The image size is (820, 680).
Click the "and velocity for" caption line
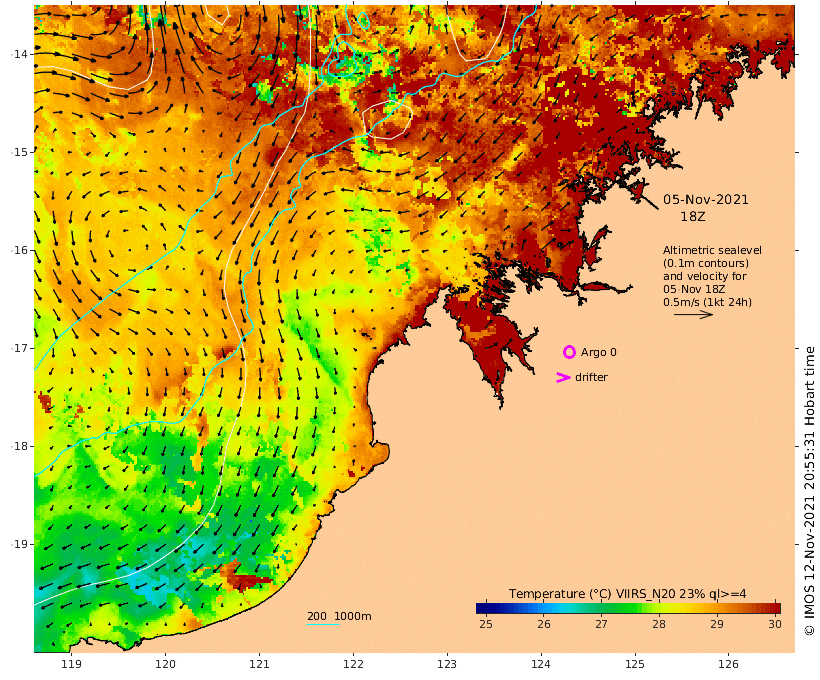point(704,276)
